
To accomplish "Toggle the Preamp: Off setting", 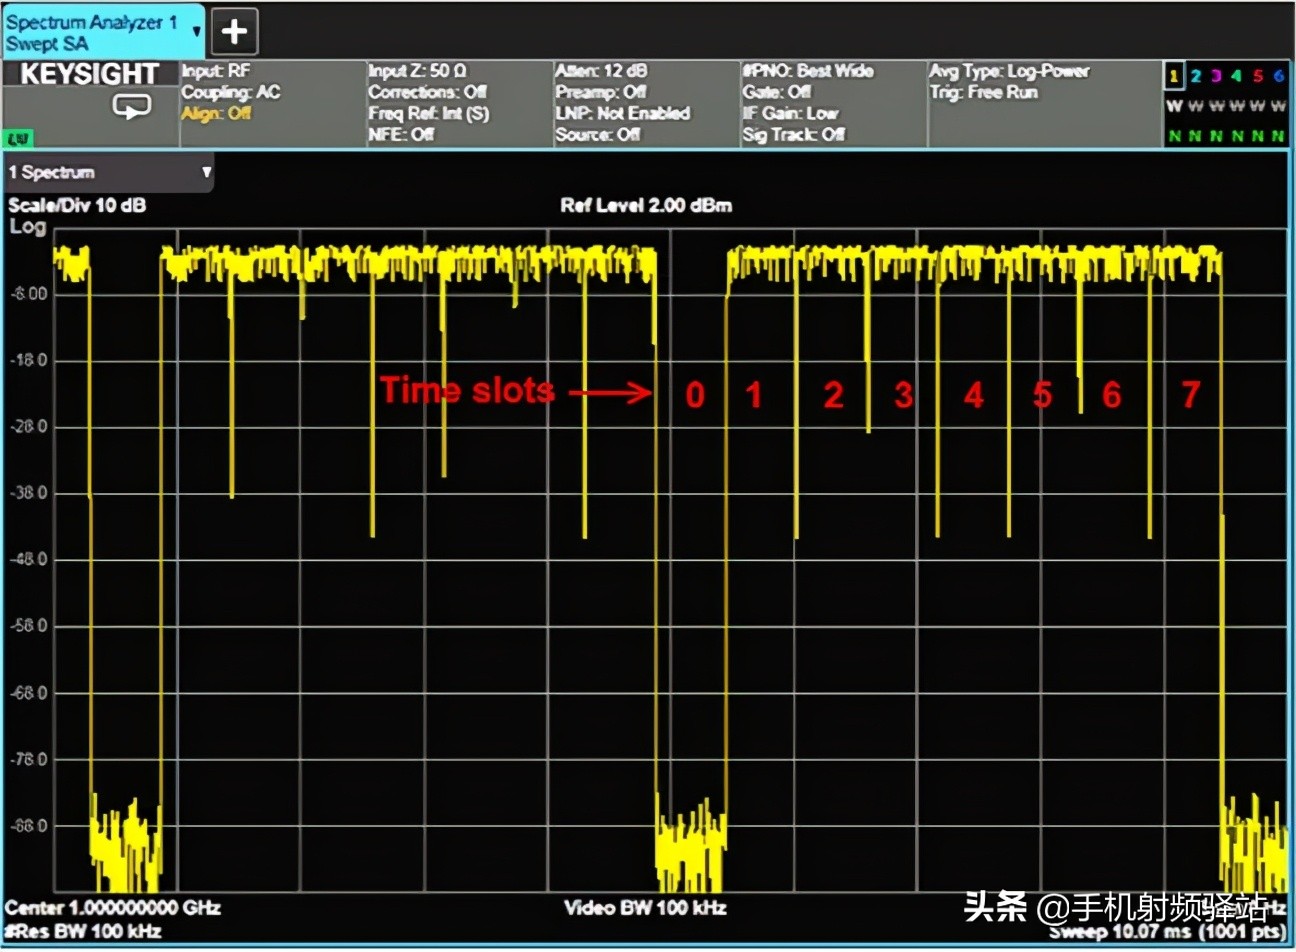I will point(601,92).
